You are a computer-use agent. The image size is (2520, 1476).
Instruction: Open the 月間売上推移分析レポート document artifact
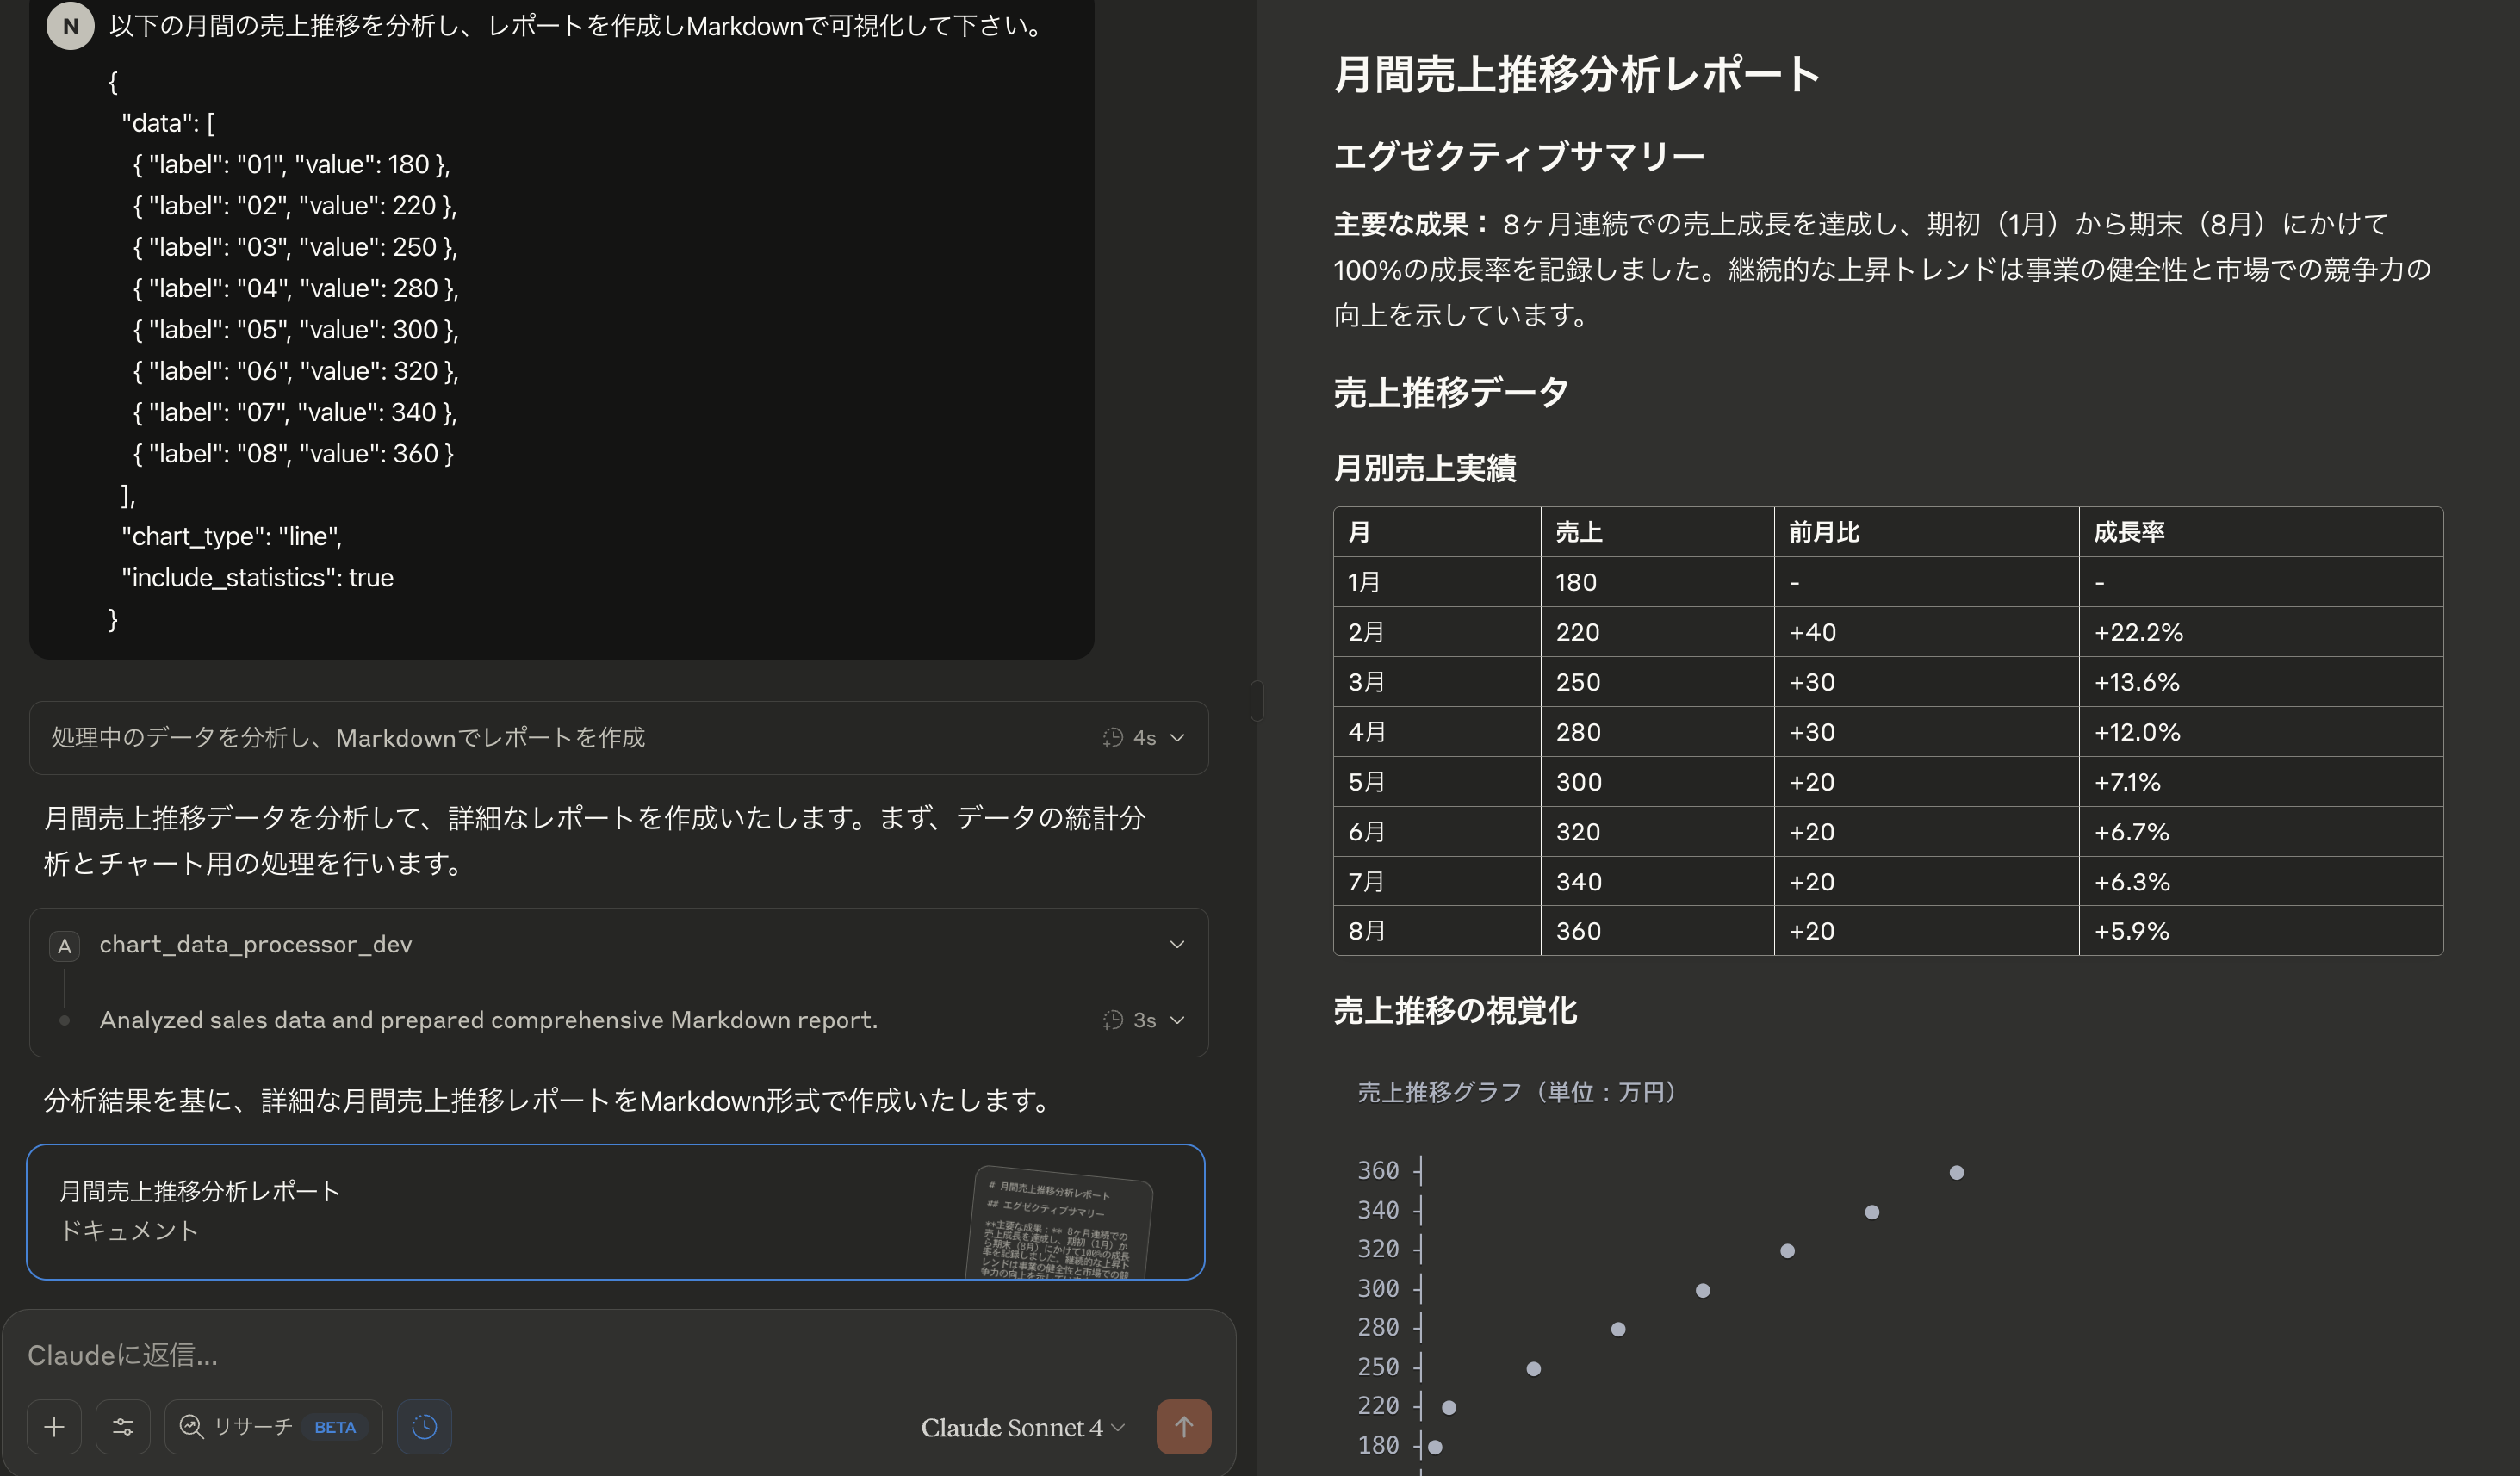[x=400, y=1211]
